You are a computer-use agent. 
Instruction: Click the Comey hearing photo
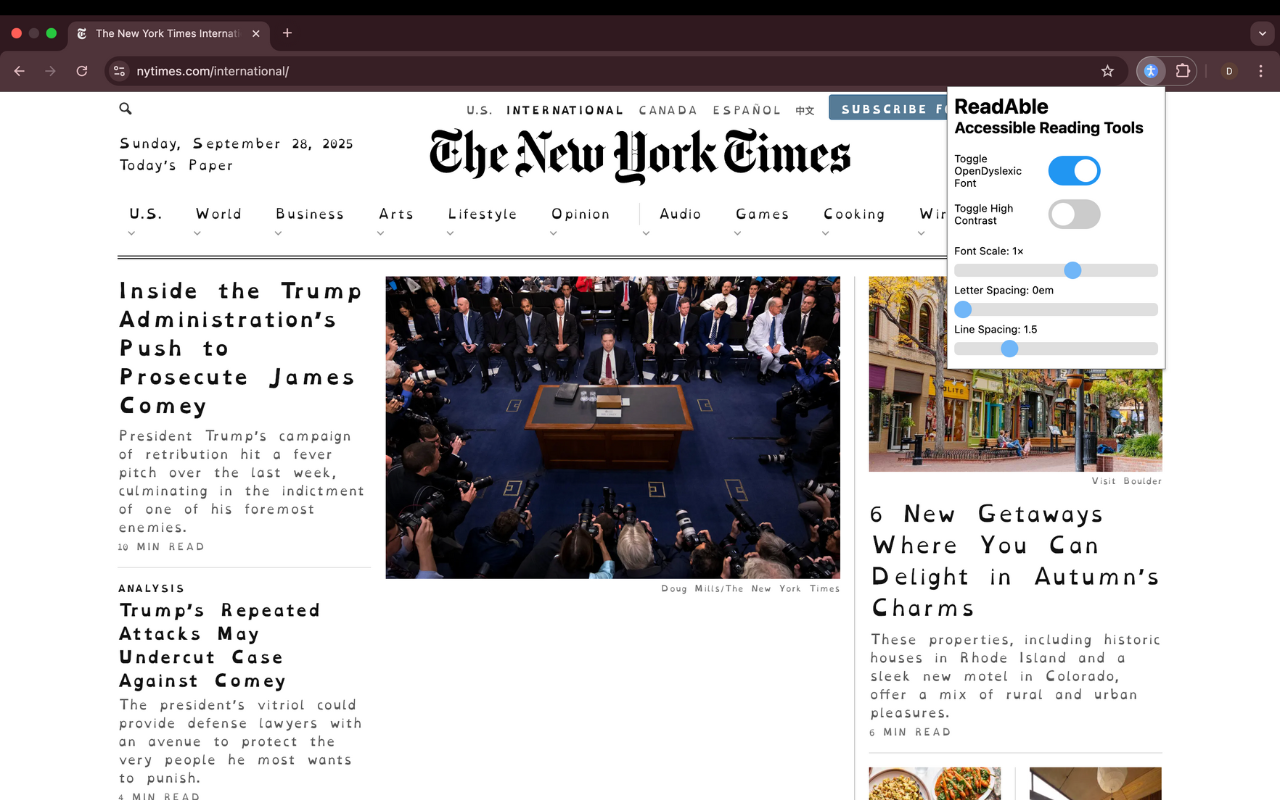613,428
